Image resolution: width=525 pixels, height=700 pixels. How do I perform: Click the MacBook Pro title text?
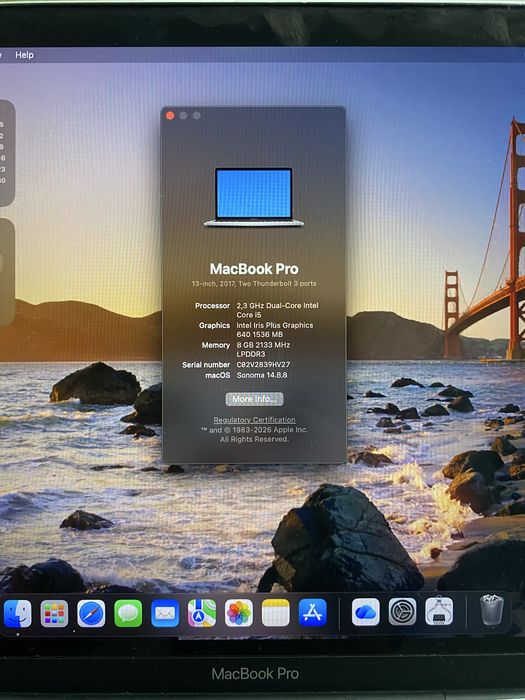254,269
